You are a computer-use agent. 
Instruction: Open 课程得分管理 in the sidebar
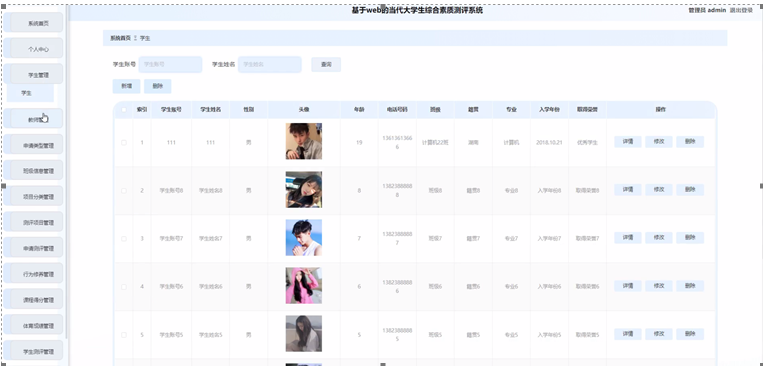pyautogui.click(x=34, y=300)
